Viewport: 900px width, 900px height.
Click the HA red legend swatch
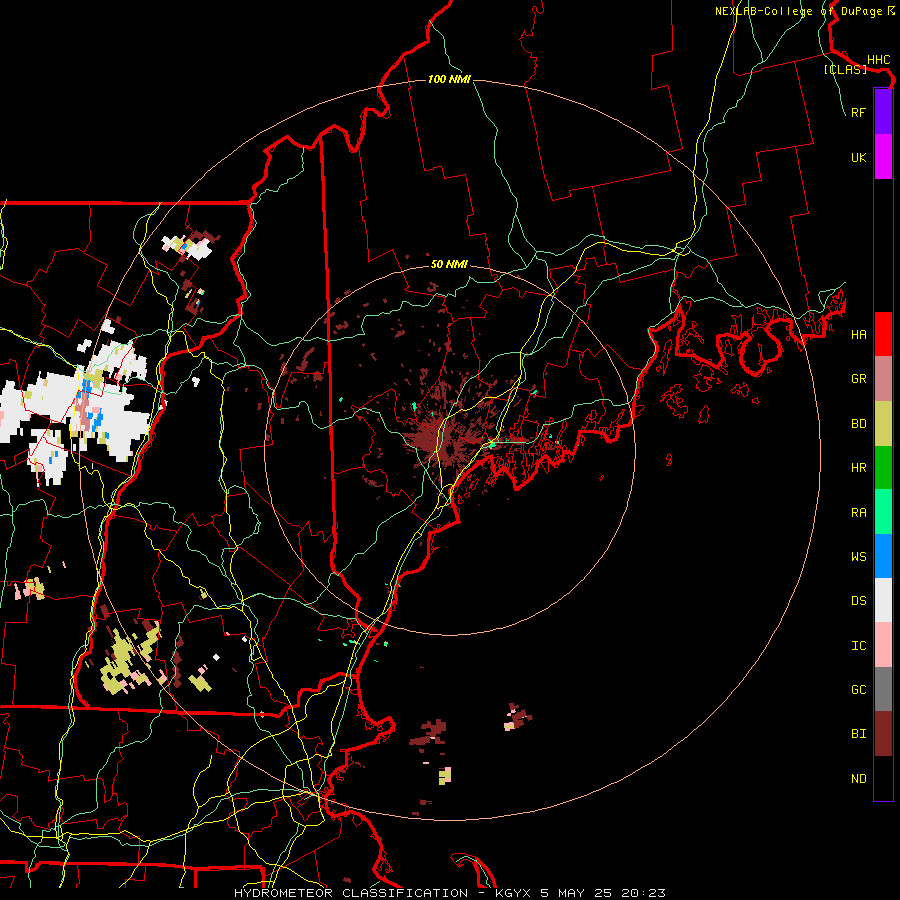click(x=883, y=334)
